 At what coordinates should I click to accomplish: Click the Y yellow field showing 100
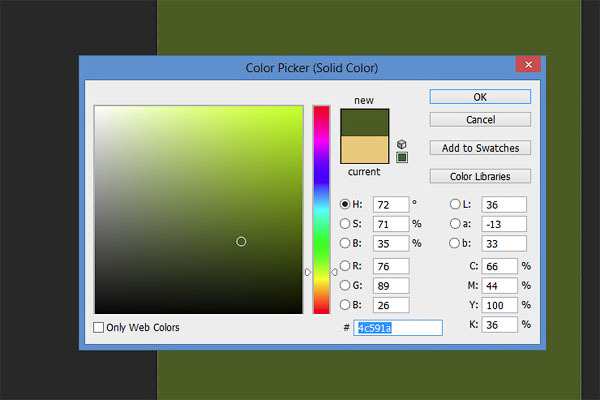point(499,305)
